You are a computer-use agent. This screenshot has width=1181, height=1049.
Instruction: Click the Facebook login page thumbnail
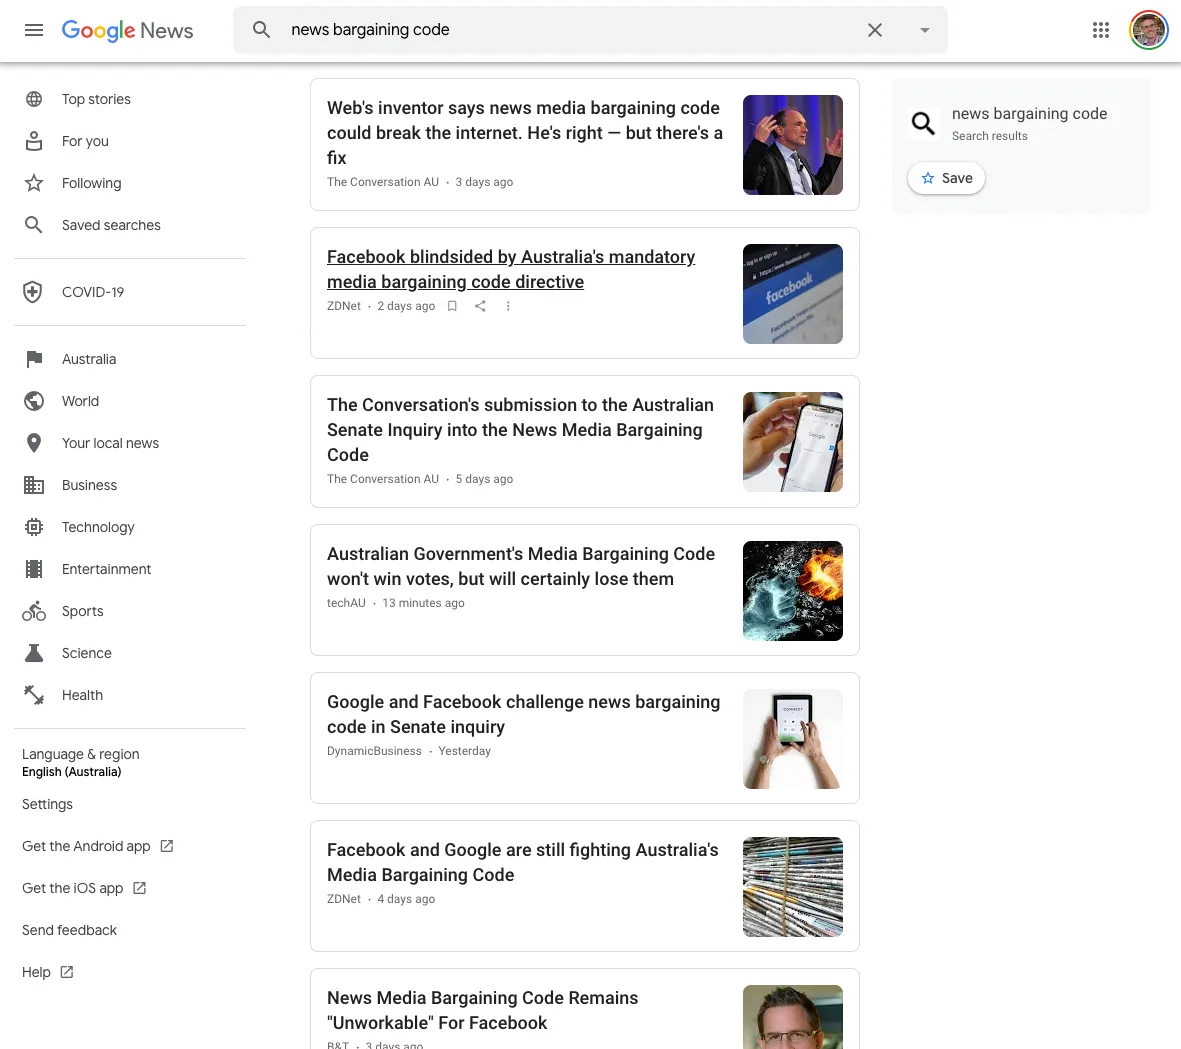point(792,294)
